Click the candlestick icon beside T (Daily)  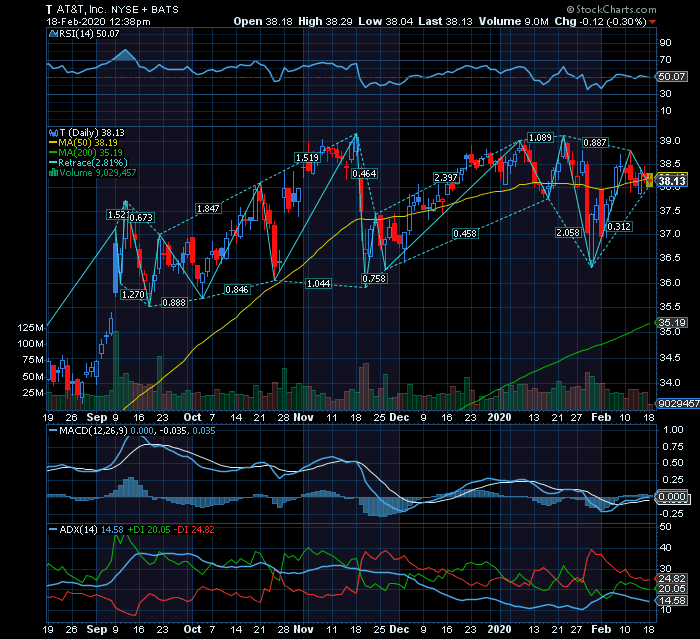coord(53,133)
